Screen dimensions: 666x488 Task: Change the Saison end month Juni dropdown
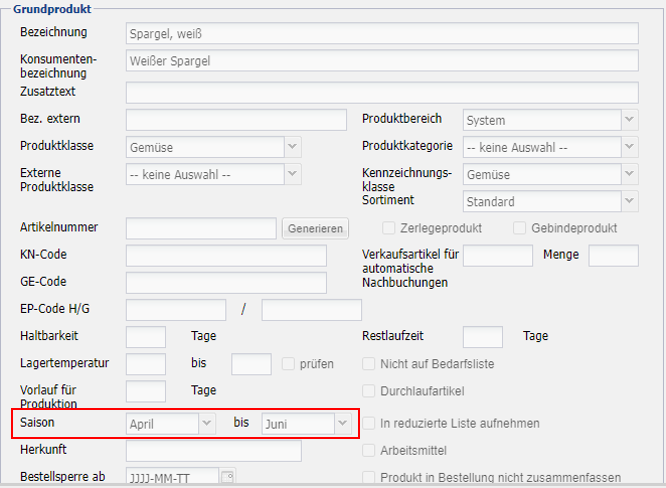(x=307, y=424)
